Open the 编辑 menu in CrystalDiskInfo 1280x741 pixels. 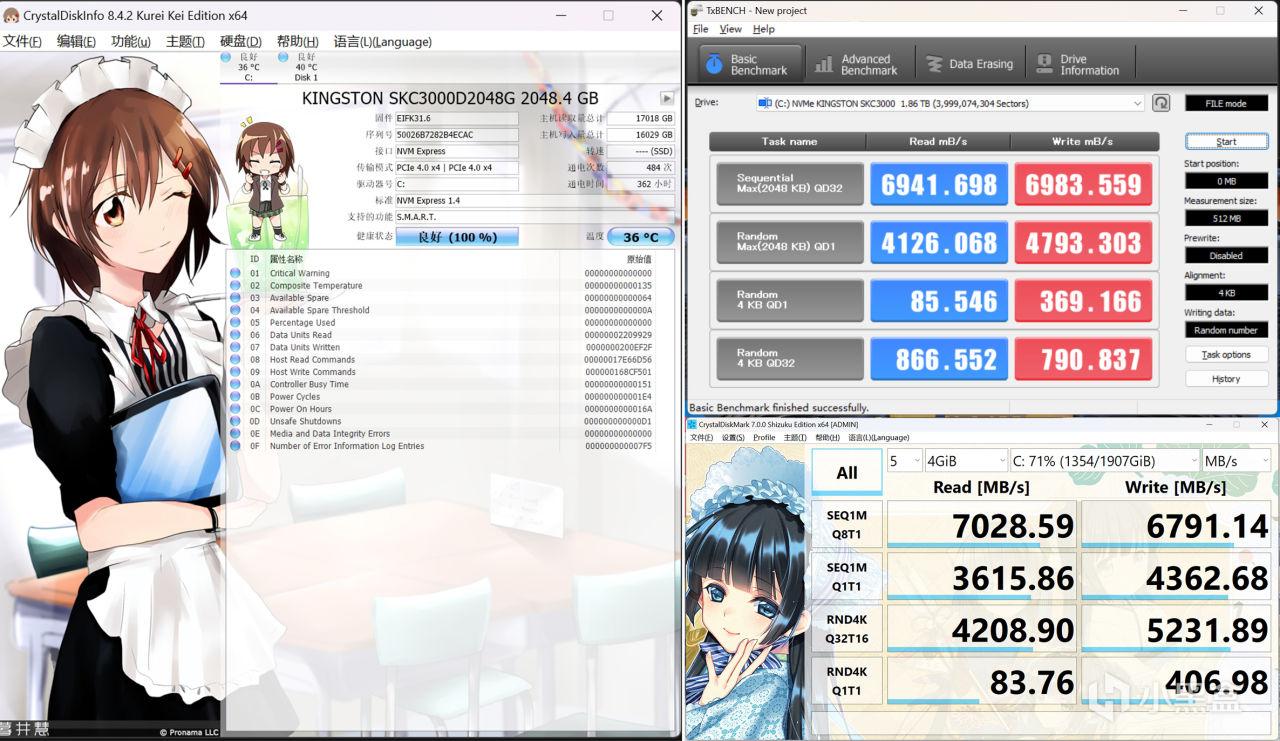76,42
